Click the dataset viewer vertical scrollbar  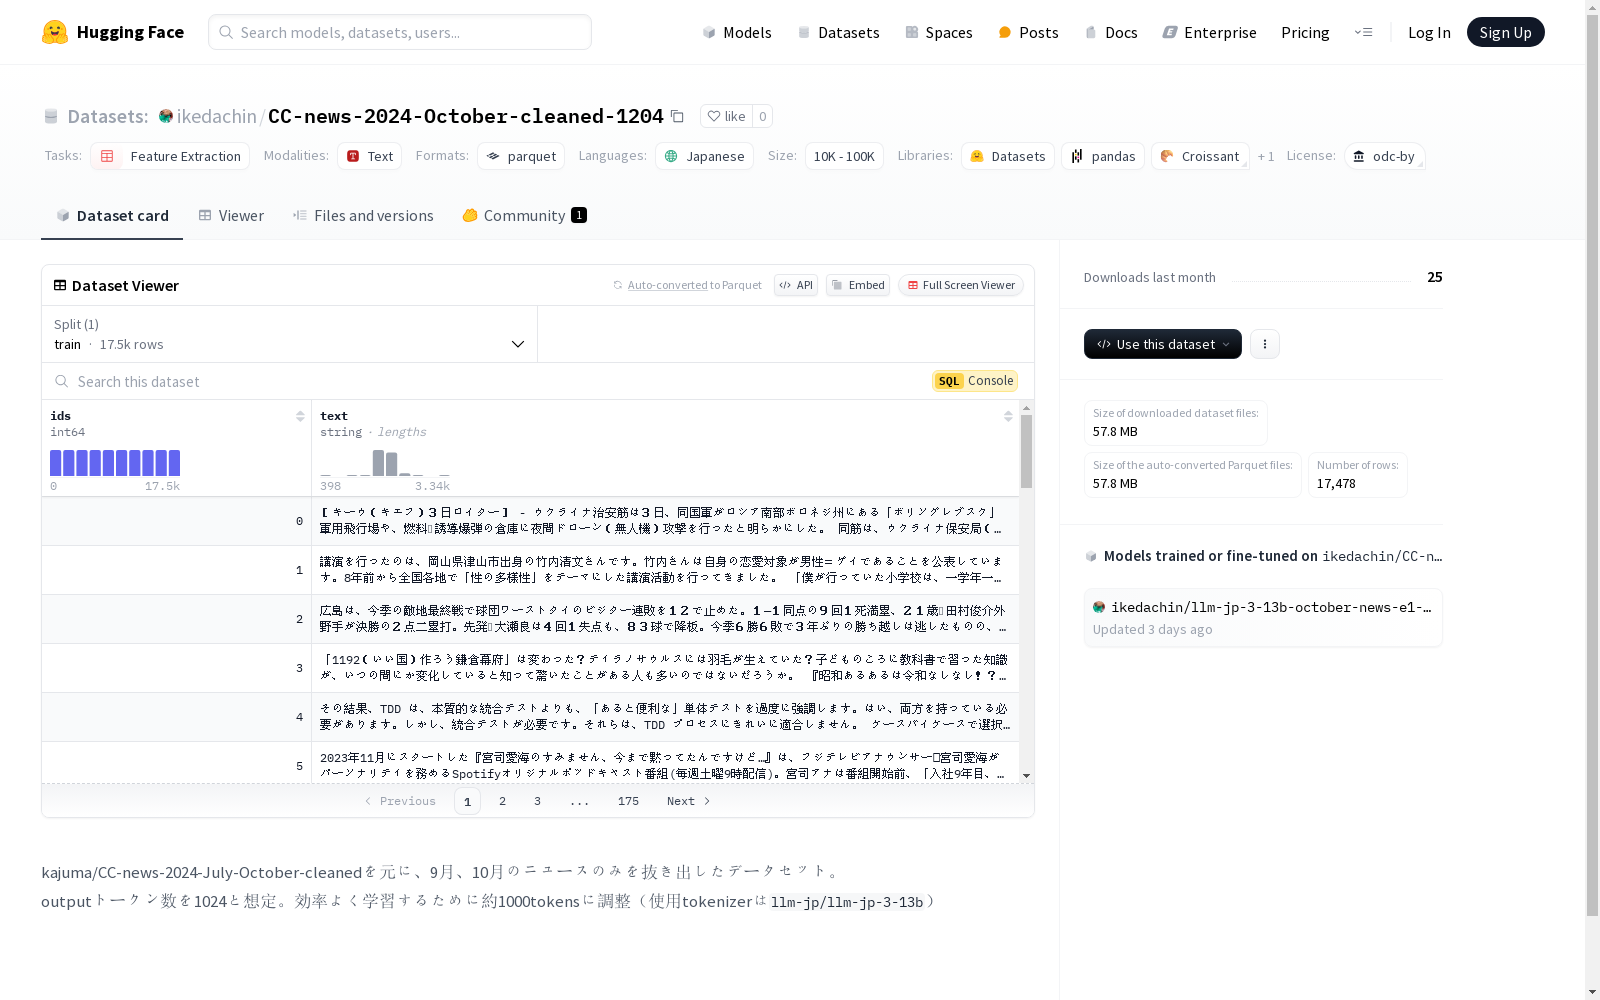1026,452
